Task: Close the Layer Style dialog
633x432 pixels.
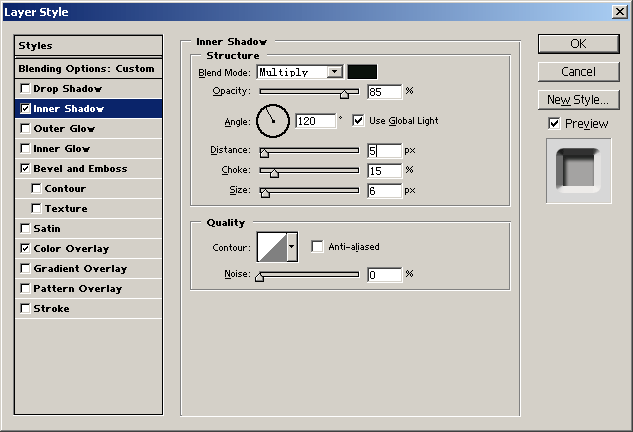Action: [619, 11]
